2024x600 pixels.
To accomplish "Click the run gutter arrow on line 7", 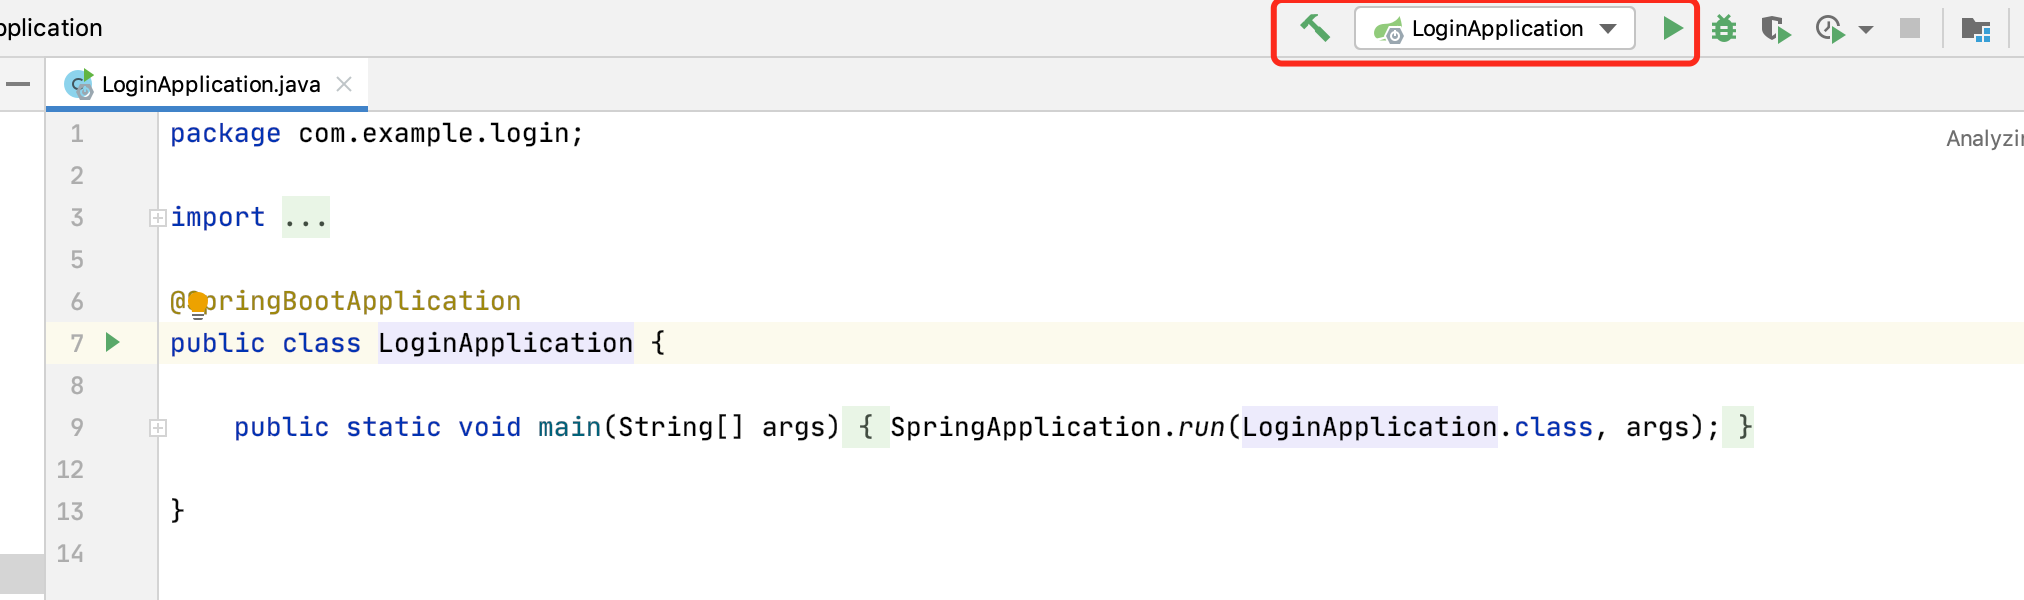I will pos(113,342).
